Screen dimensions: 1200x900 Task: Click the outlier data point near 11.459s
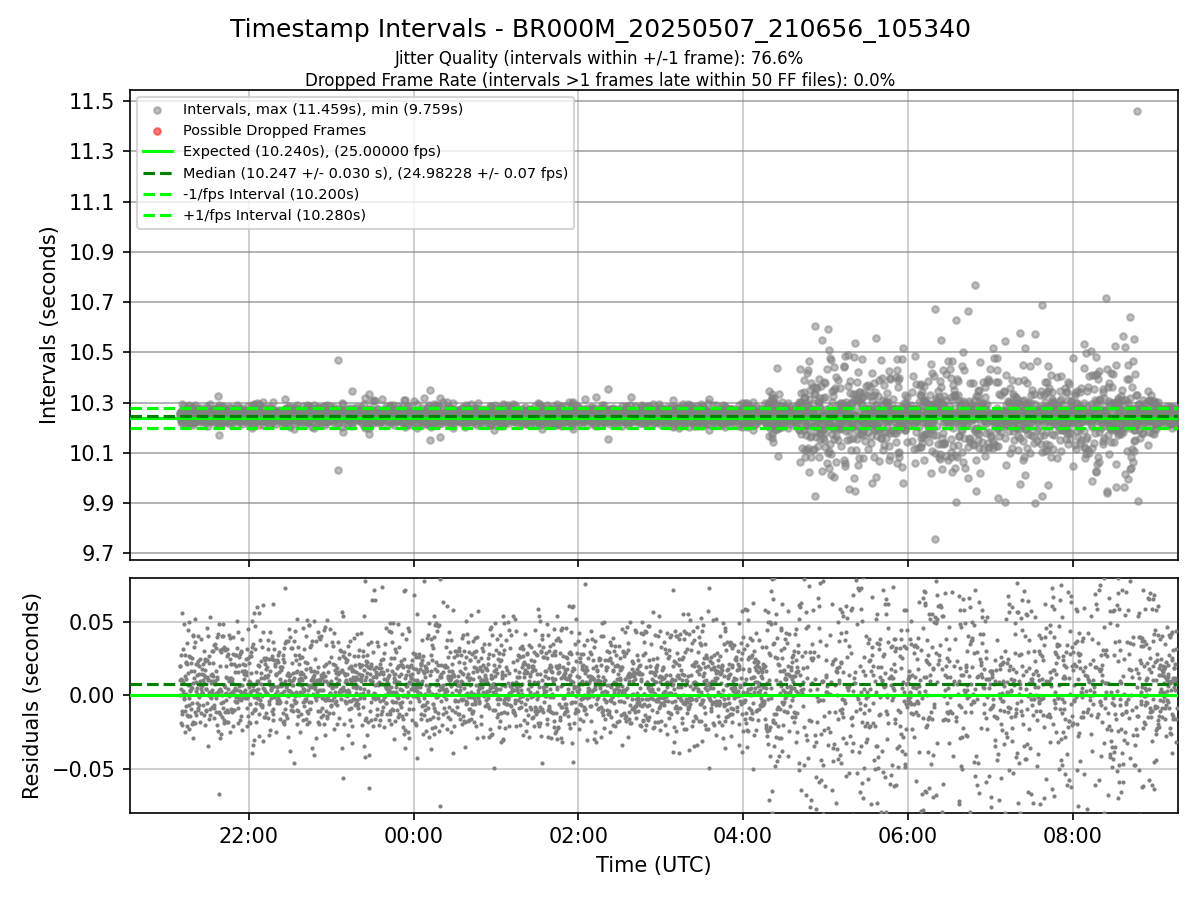tap(1137, 111)
